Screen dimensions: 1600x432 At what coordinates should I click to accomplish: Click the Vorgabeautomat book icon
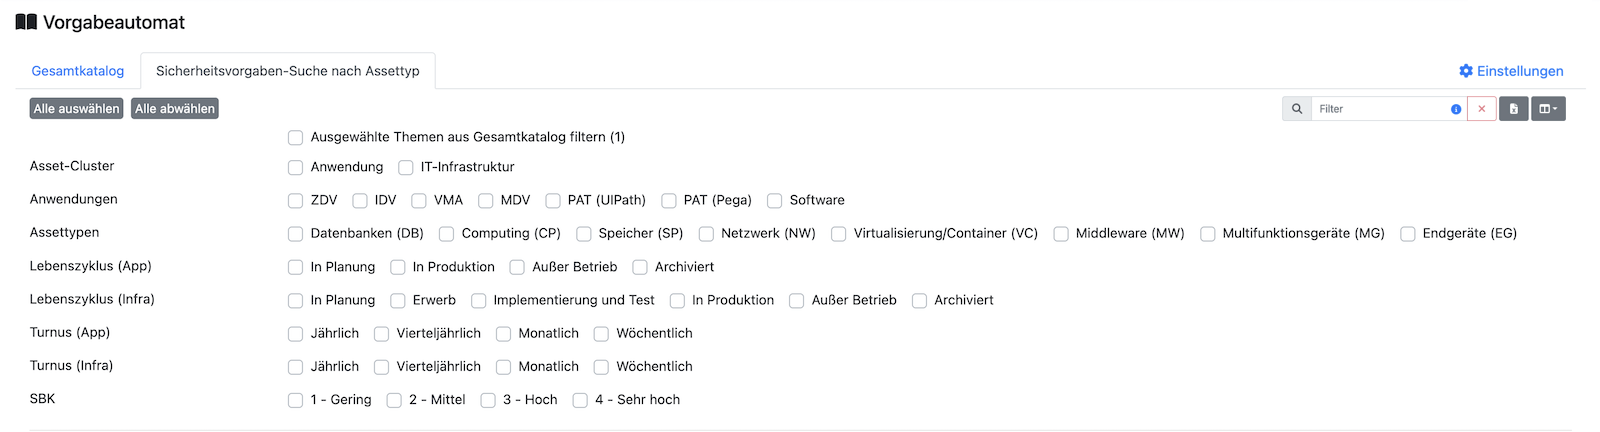(26, 22)
